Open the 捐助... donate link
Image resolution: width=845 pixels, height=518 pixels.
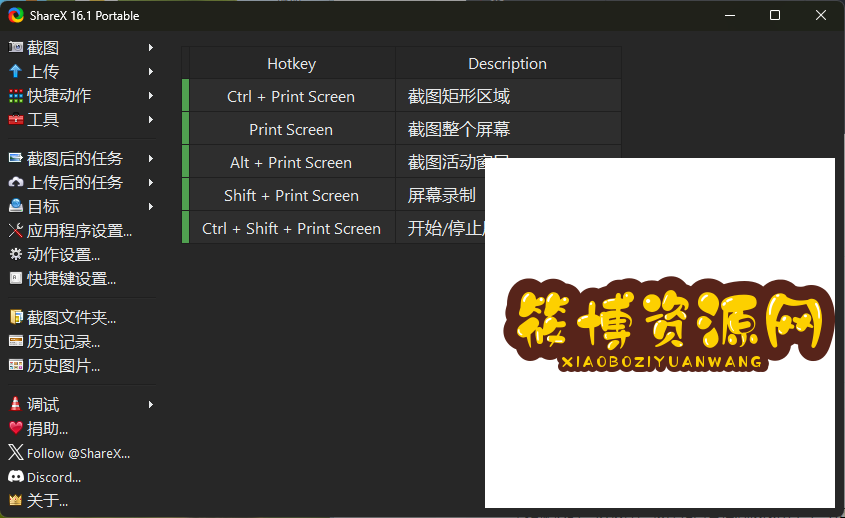coord(81,428)
